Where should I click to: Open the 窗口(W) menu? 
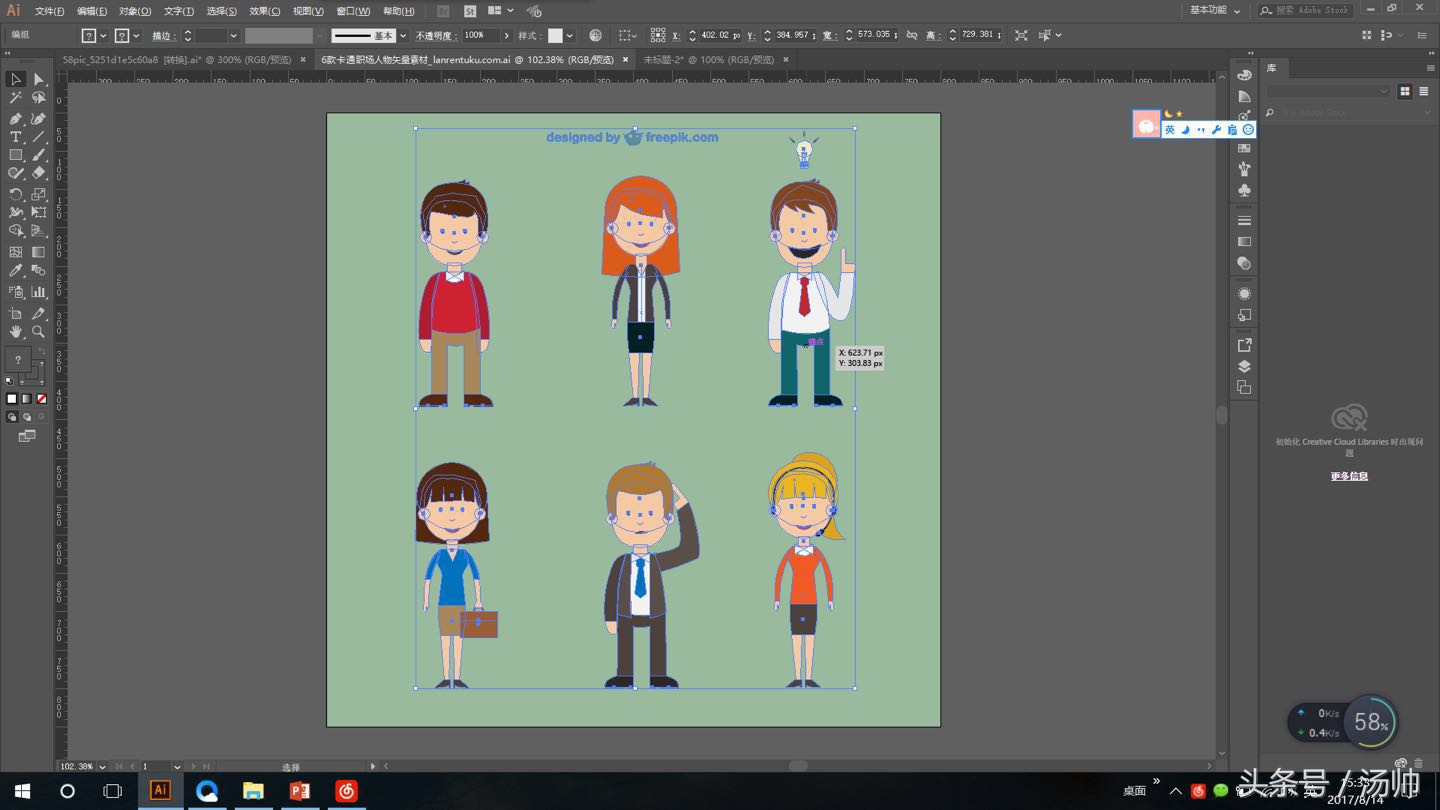(353, 11)
